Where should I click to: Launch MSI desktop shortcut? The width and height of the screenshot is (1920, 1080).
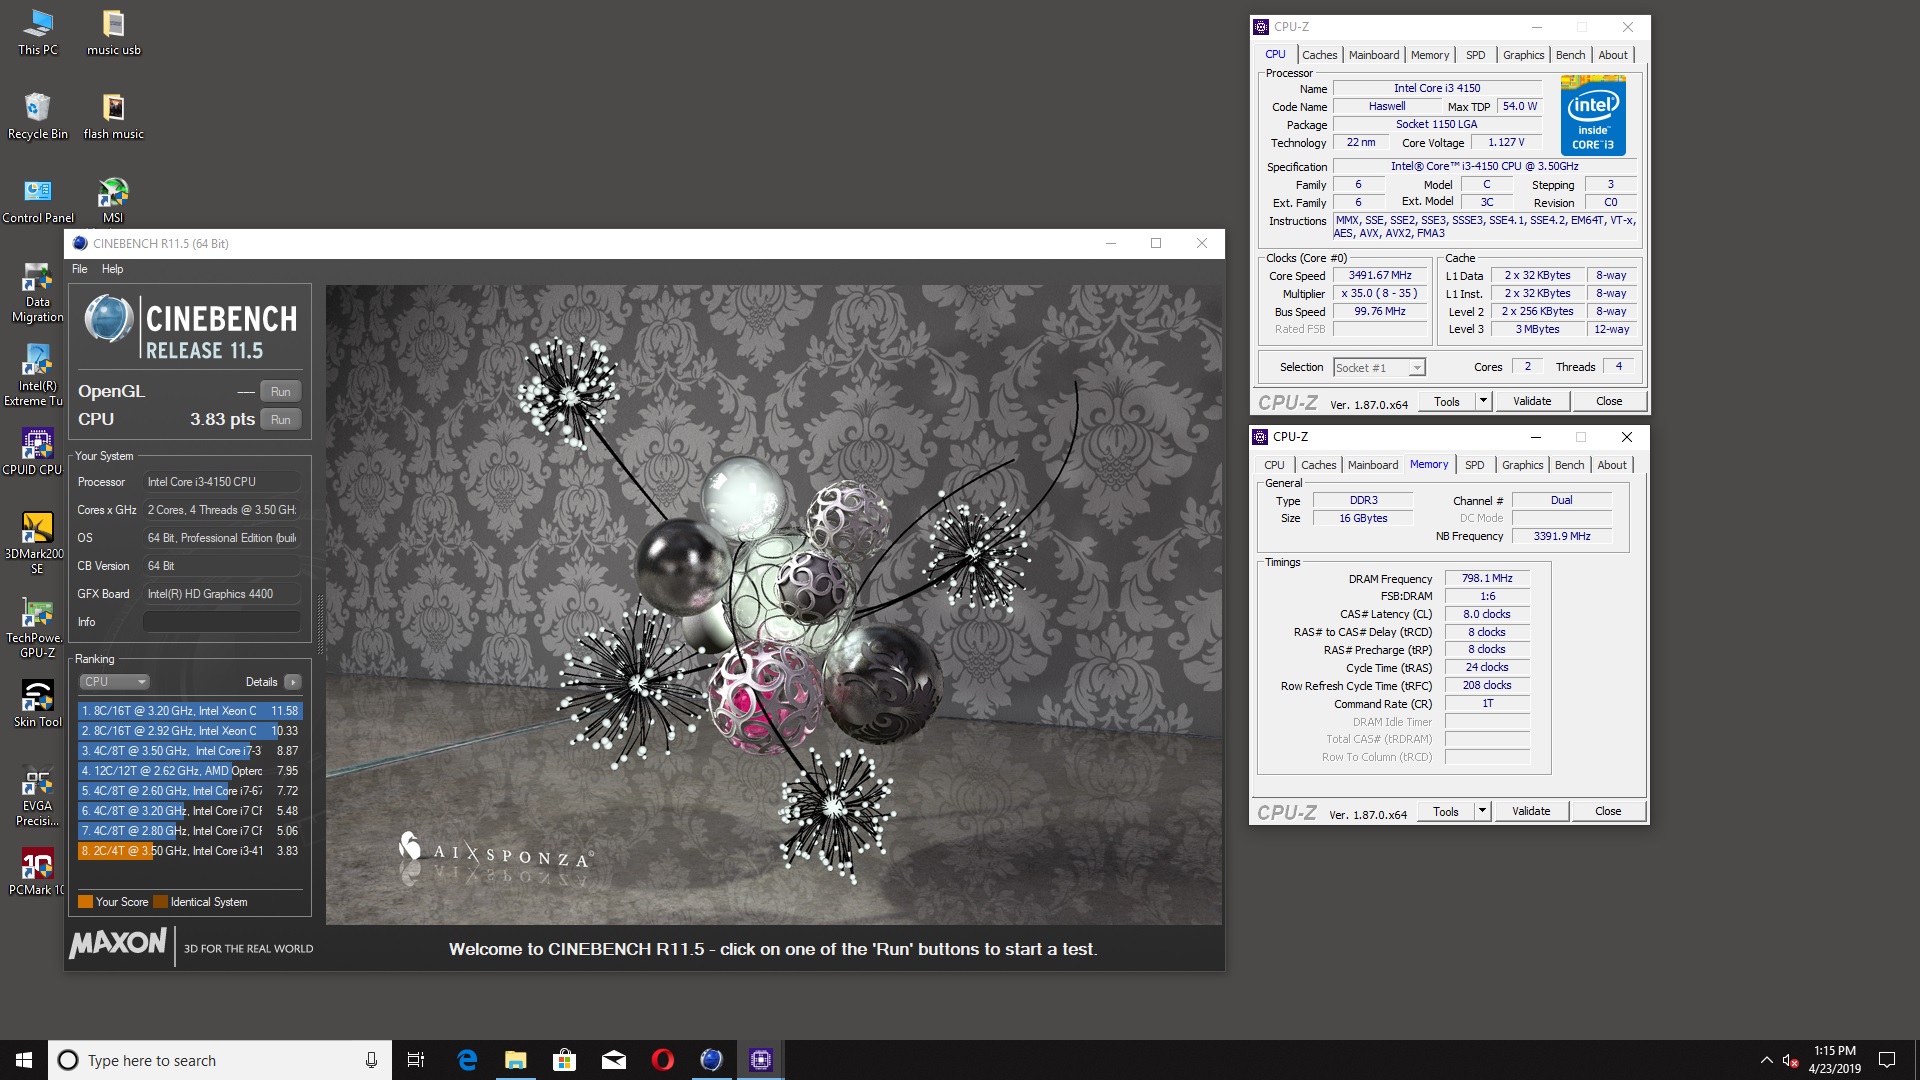point(113,200)
